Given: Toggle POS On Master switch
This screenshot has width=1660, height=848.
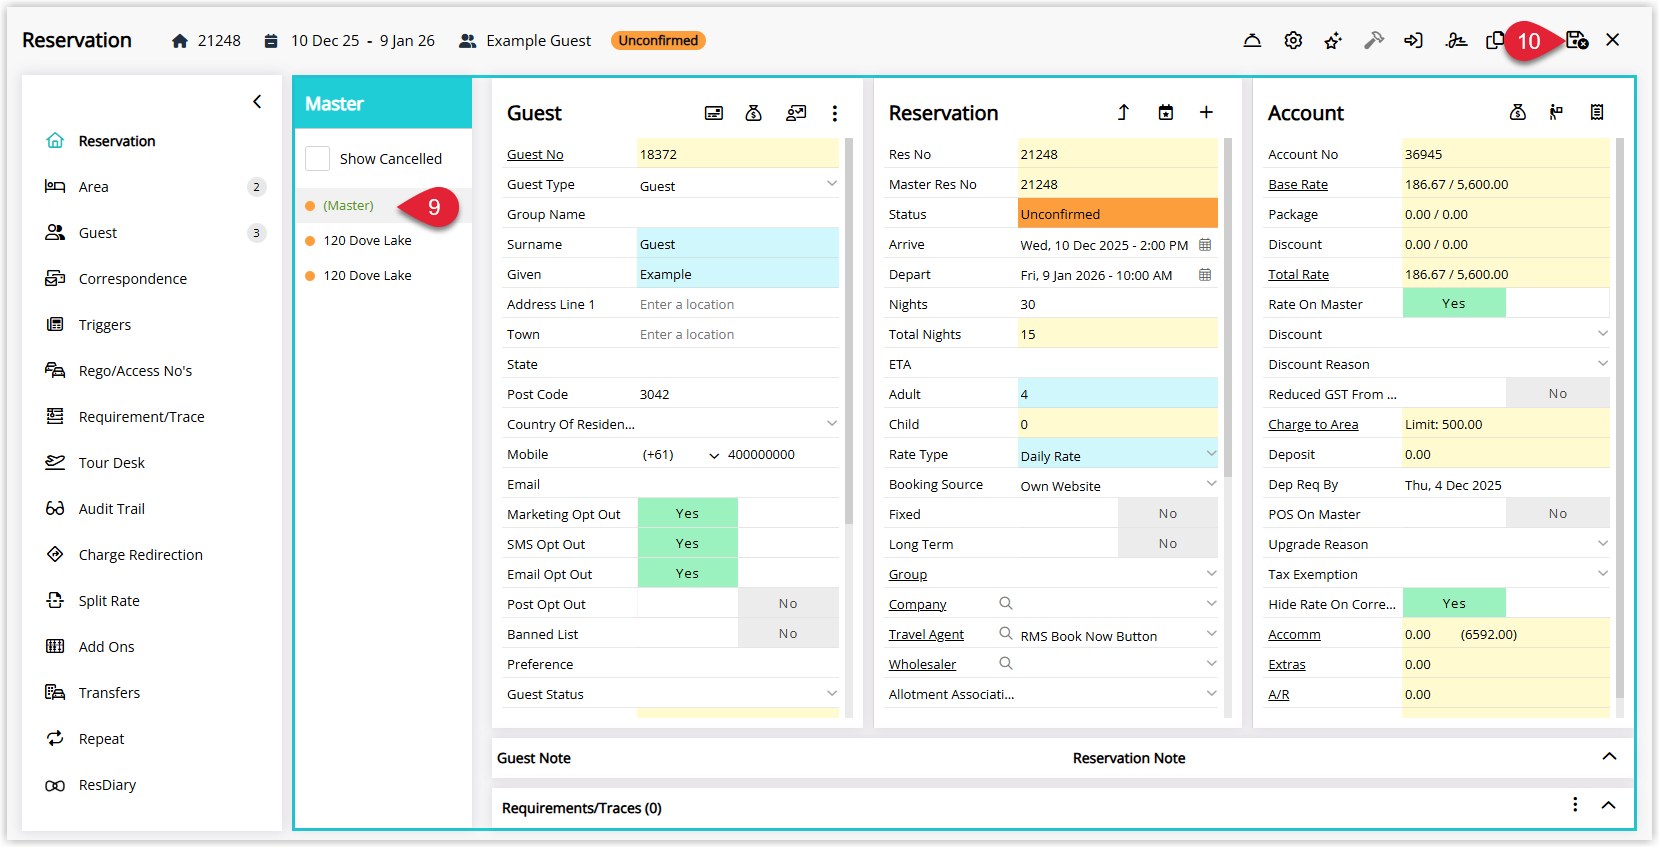Looking at the screenshot, I should pyautogui.click(x=1558, y=513).
